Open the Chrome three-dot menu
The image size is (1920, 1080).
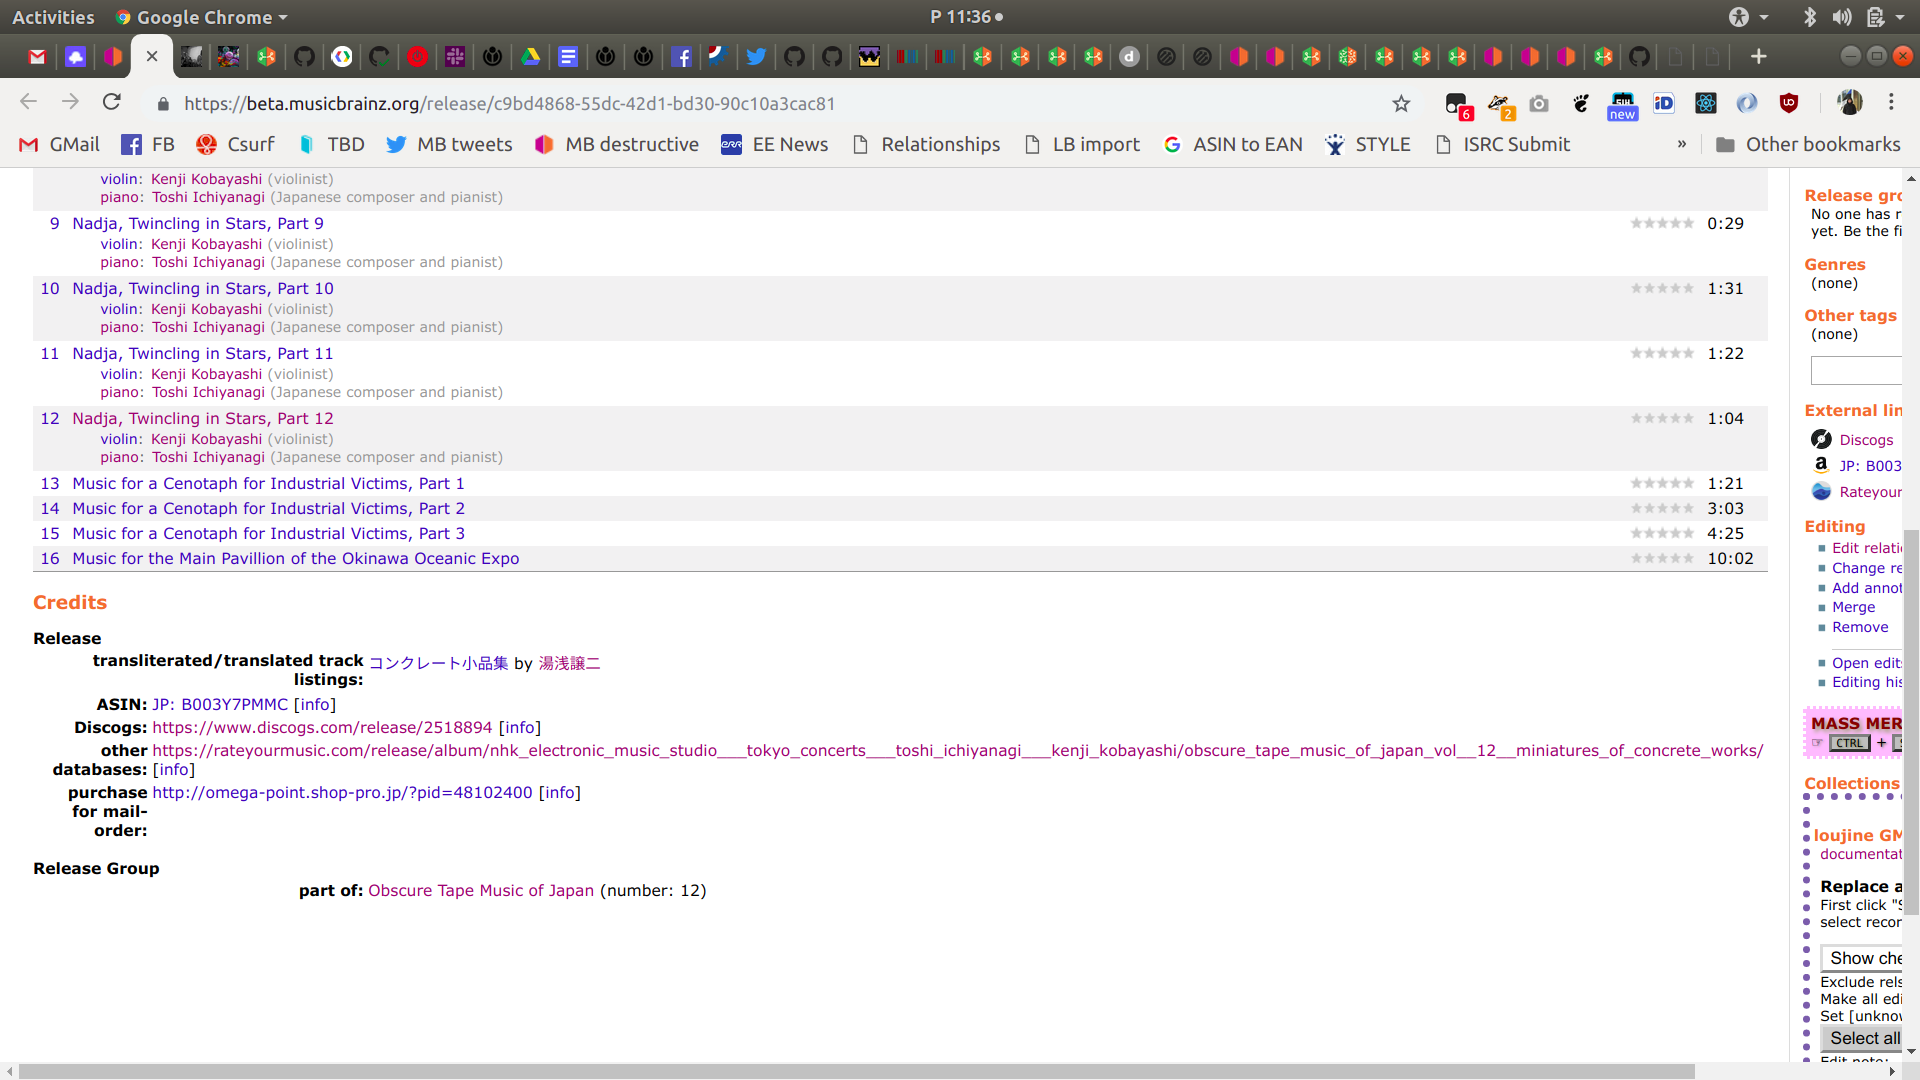pos(1891,103)
